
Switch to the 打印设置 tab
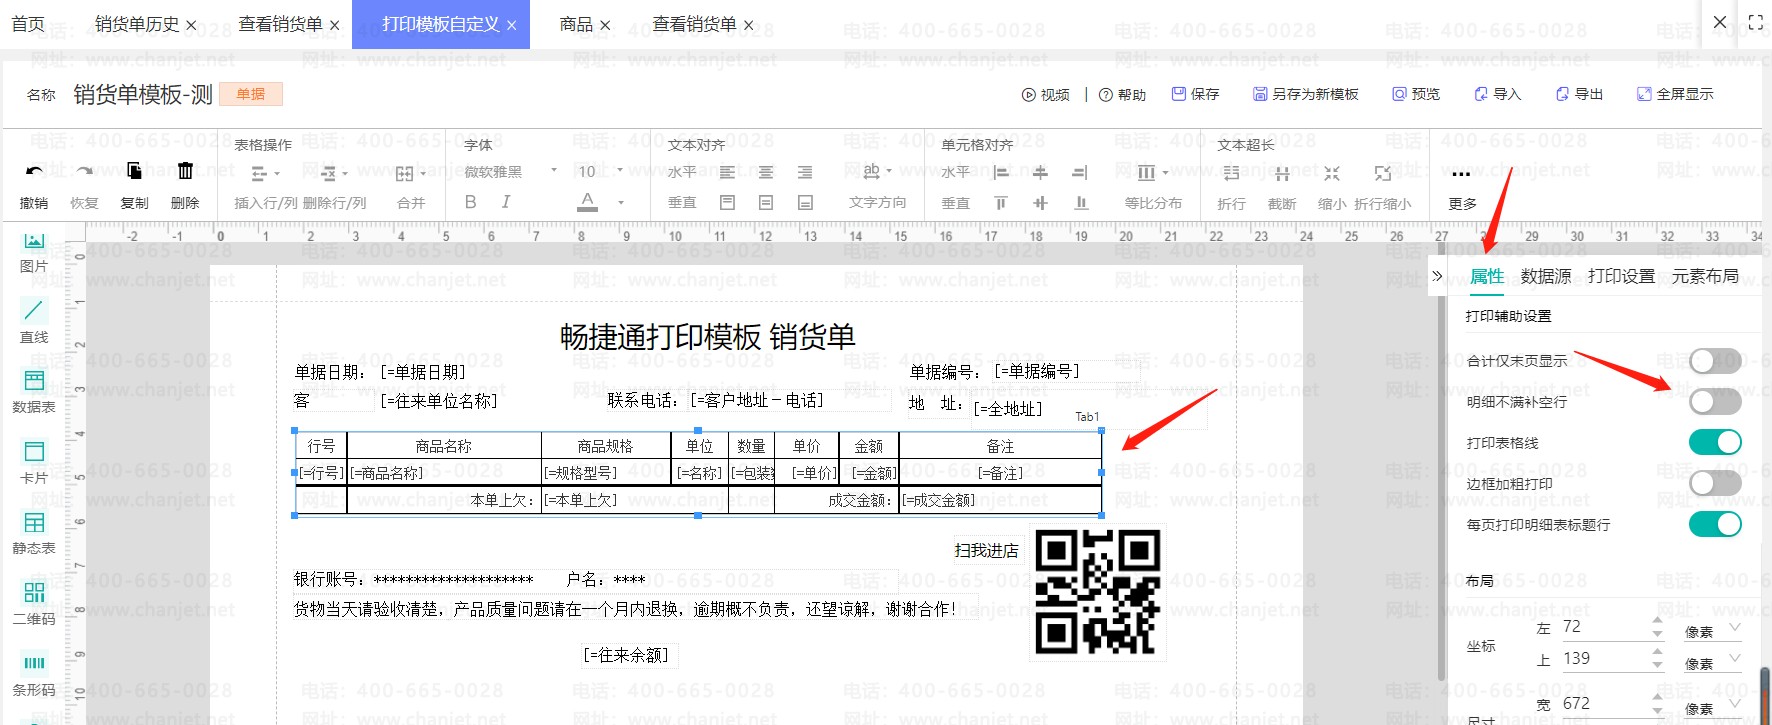pos(1621,276)
